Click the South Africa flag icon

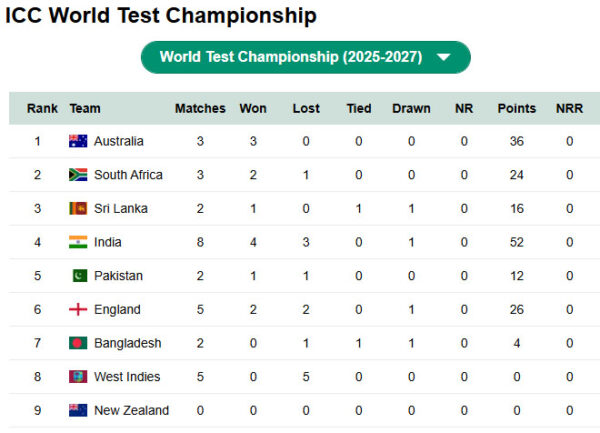click(78, 175)
